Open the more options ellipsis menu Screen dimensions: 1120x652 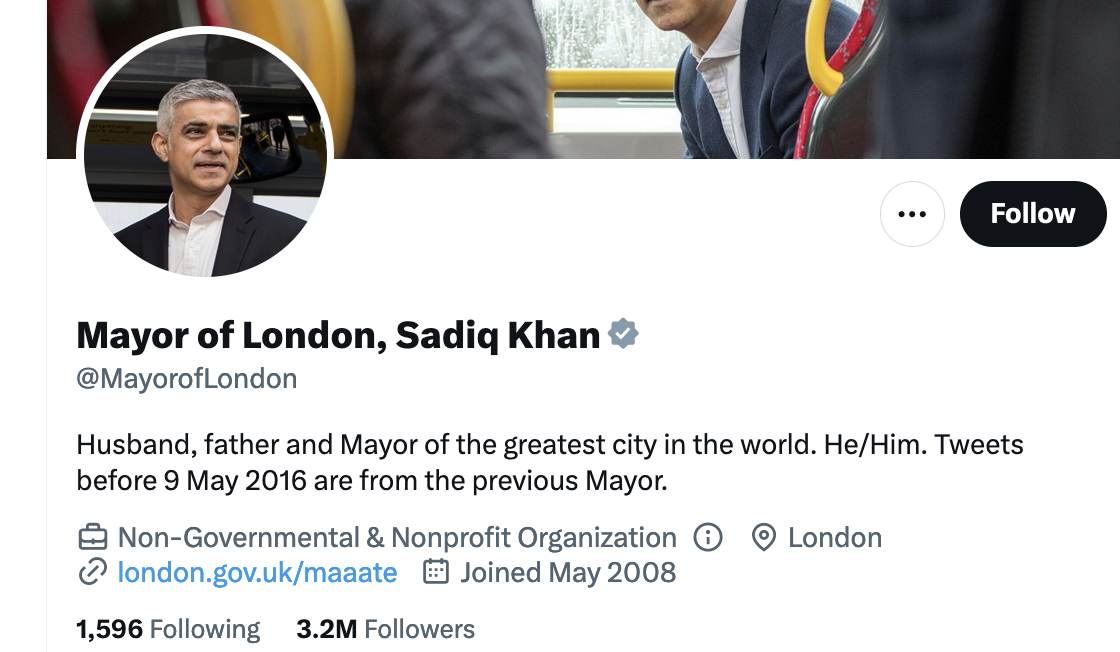click(912, 214)
